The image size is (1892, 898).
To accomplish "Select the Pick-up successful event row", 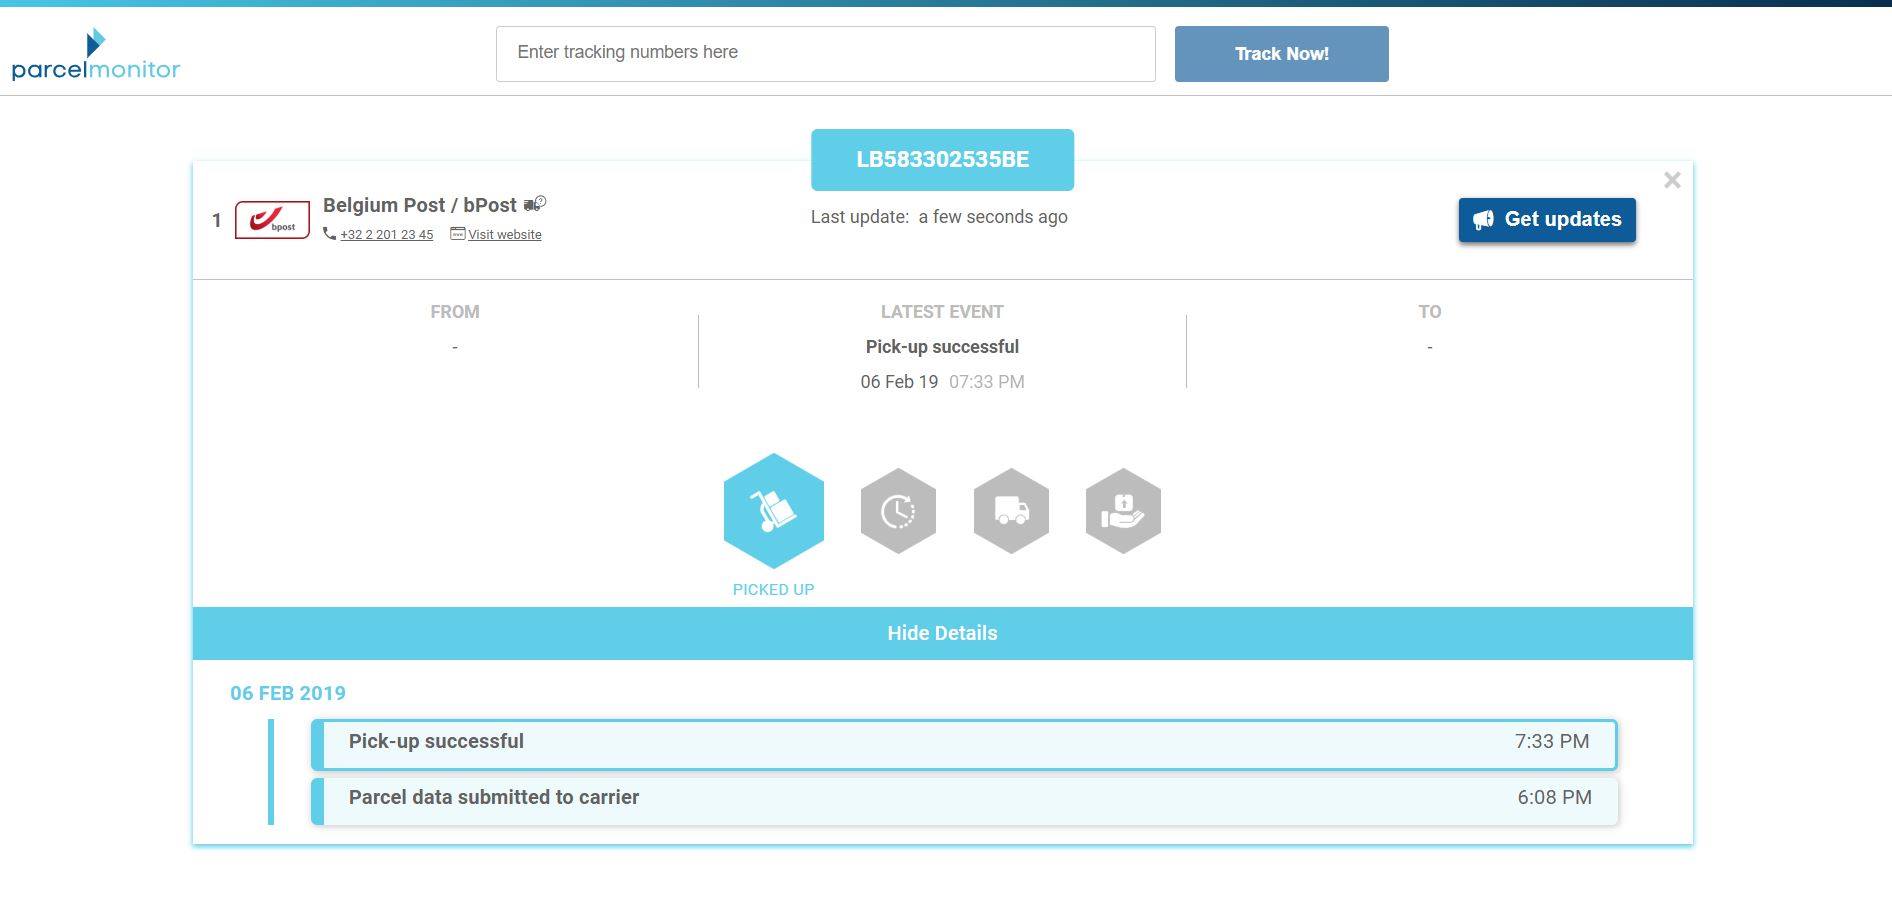I will coord(964,744).
